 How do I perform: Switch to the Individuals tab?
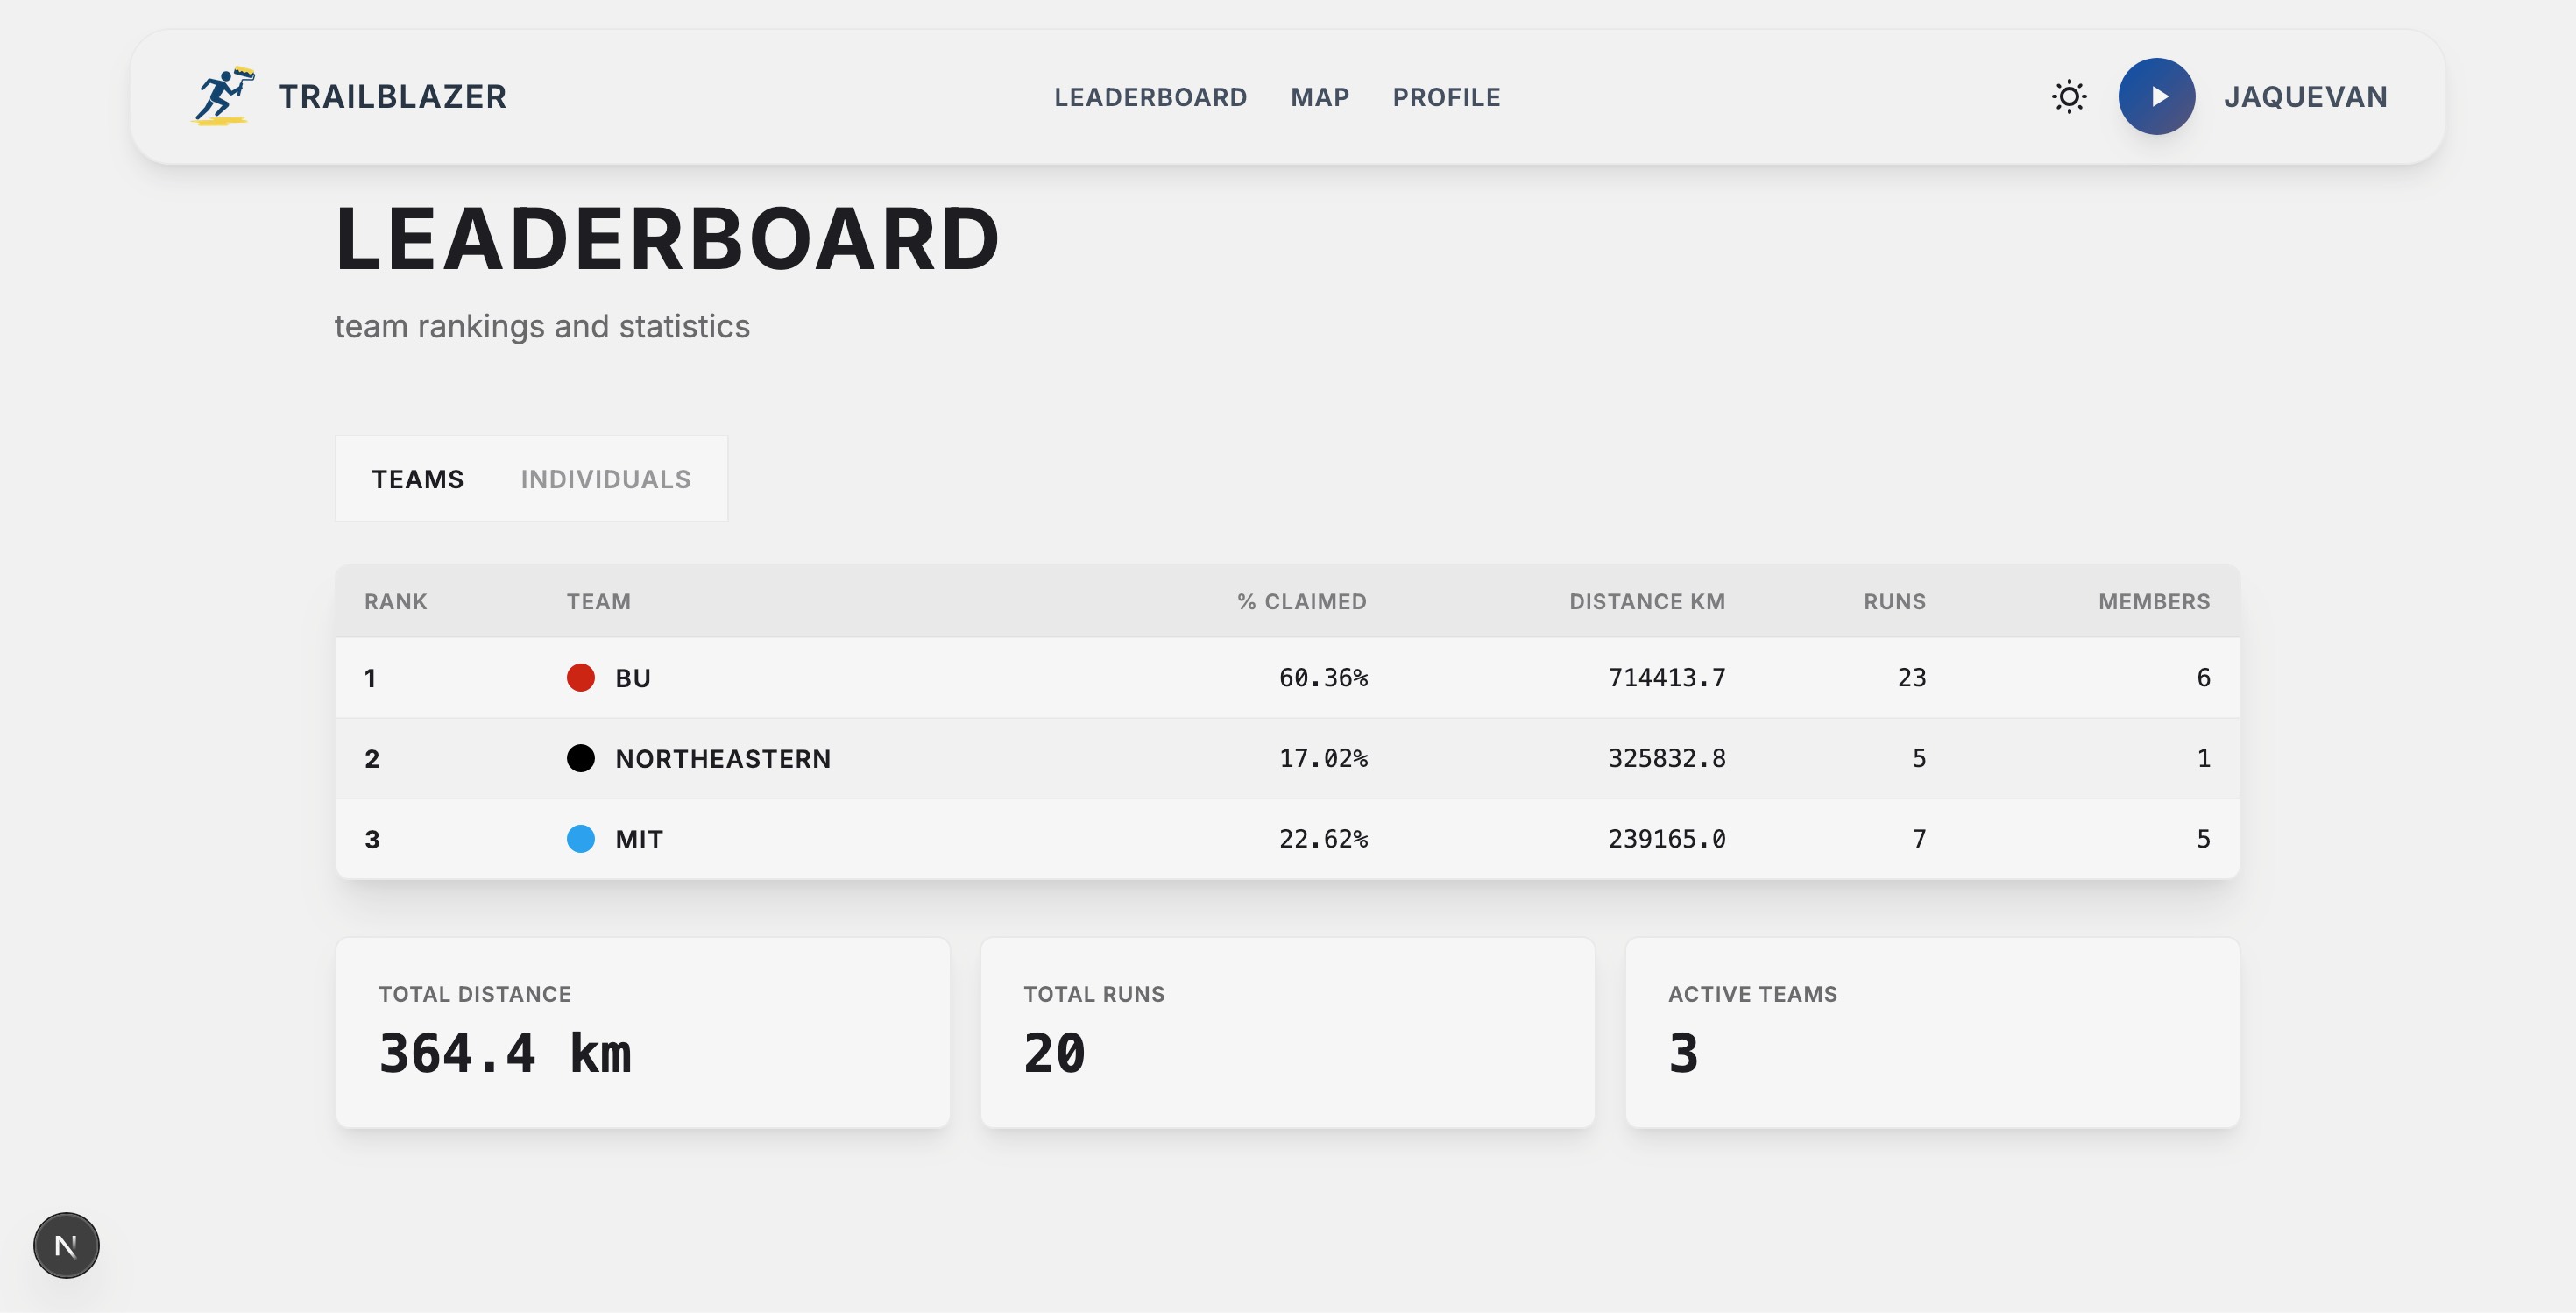605,479
